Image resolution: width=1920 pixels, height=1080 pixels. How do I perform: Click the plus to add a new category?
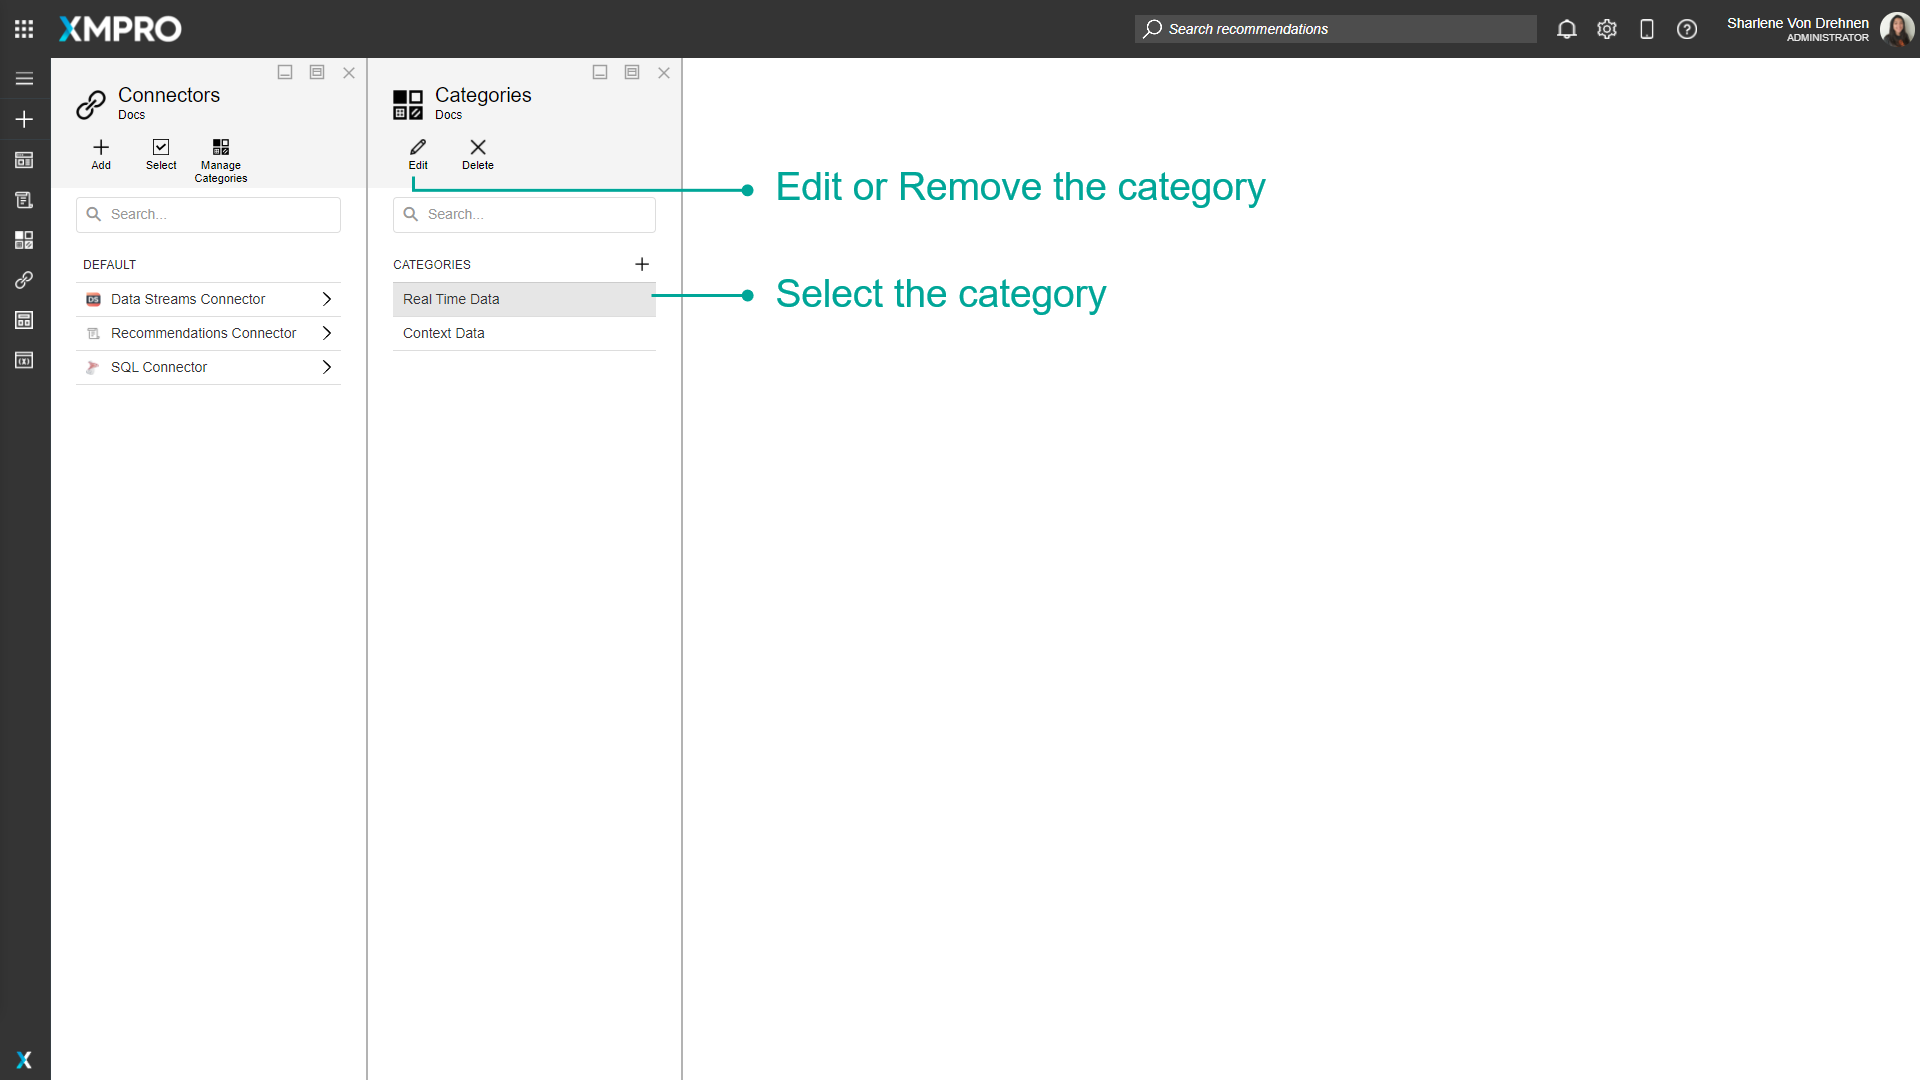(642, 264)
